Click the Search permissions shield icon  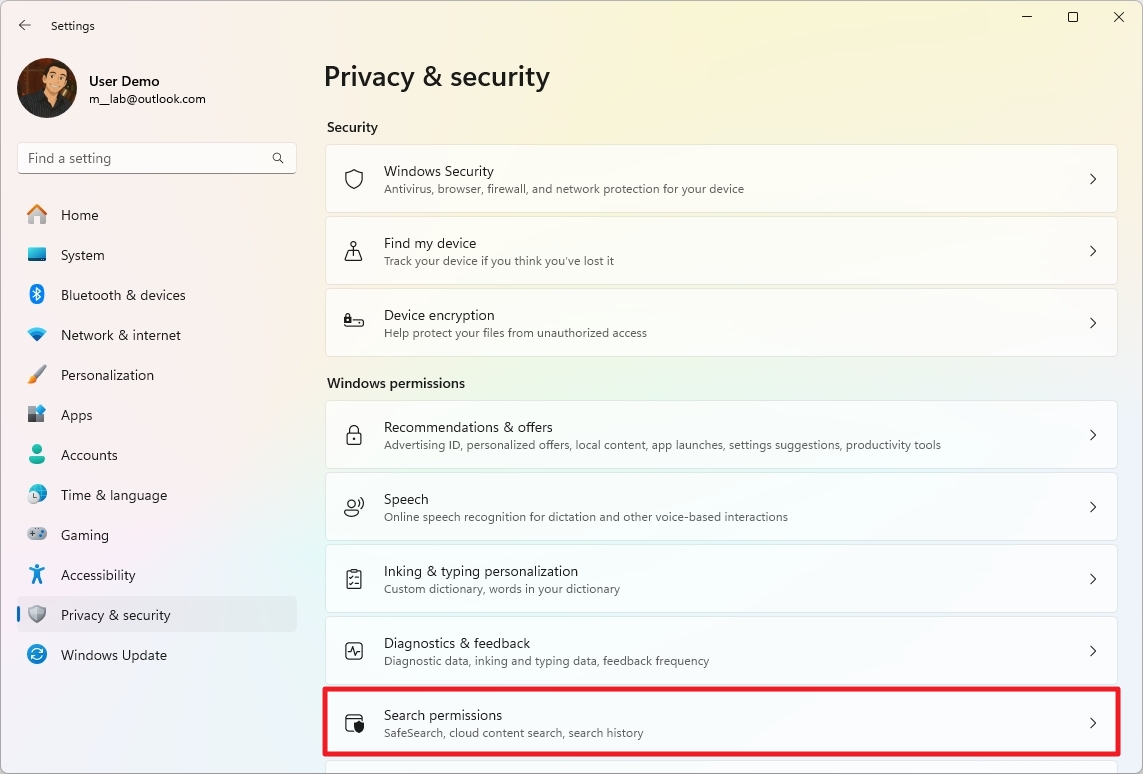353,722
